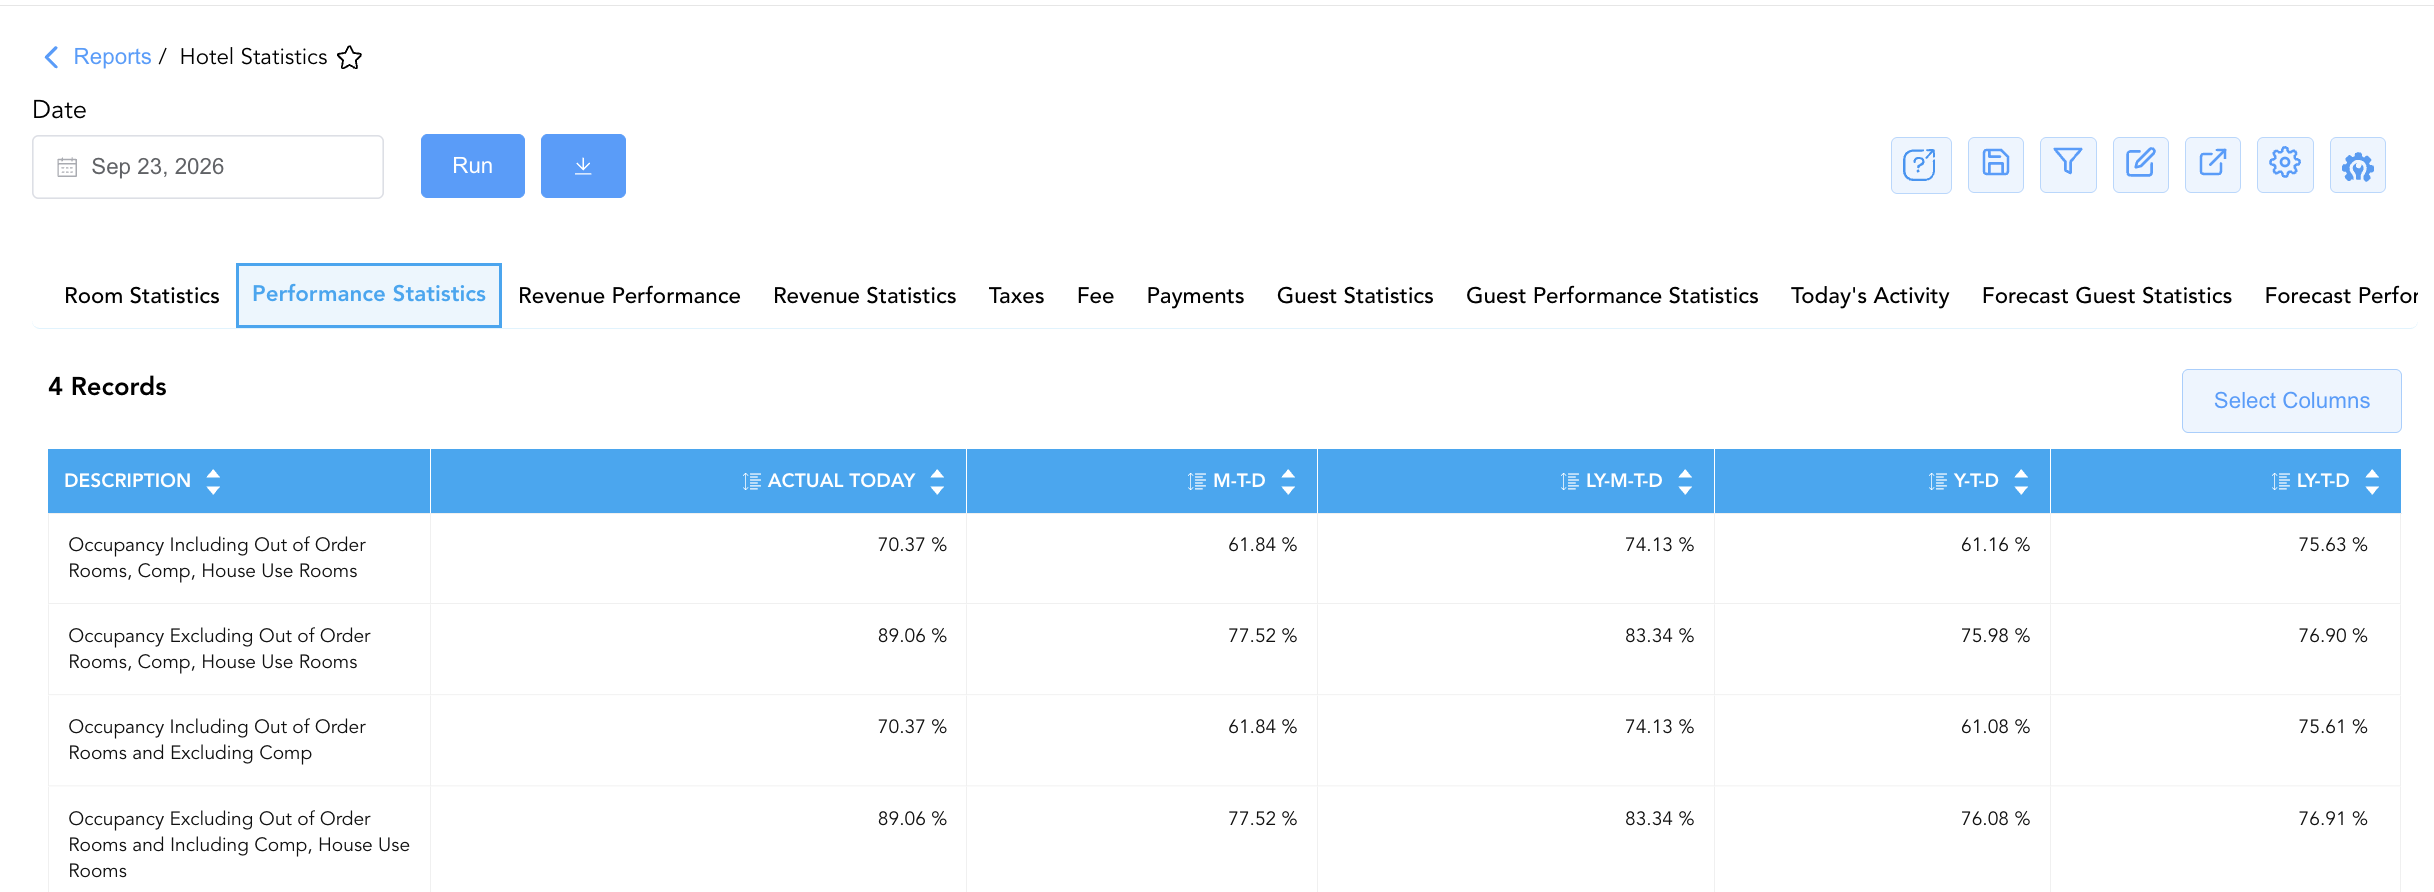2434x892 pixels.
Task: Open the Guest Performance Statistics tab
Action: coord(1612,296)
